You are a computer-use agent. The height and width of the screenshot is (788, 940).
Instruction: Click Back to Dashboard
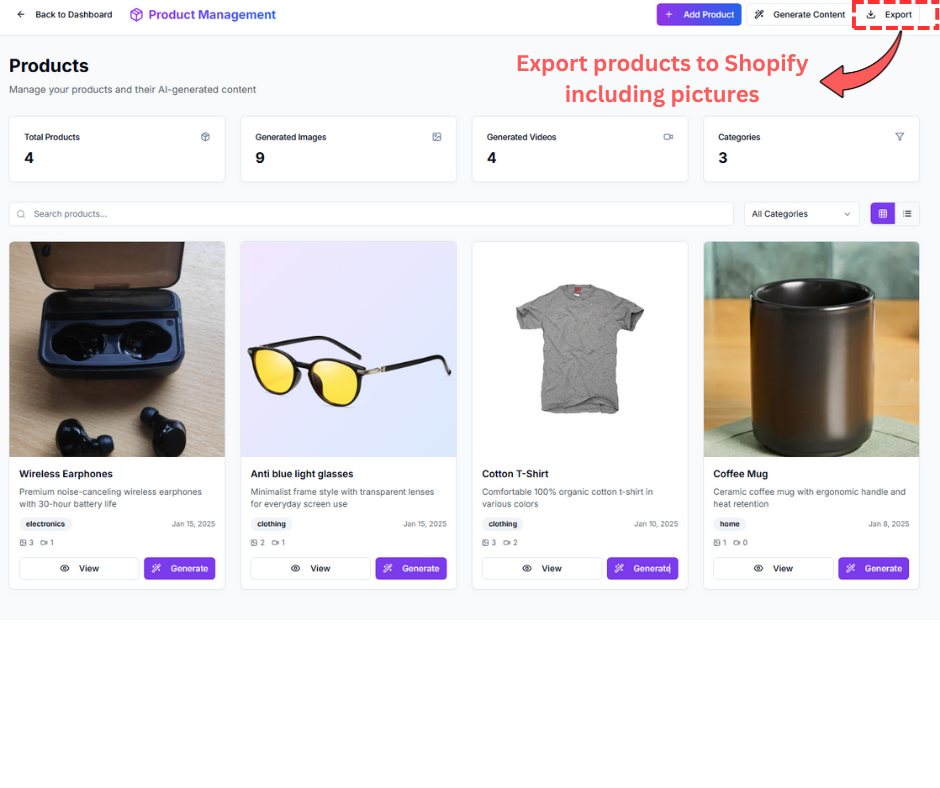click(x=73, y=14)
